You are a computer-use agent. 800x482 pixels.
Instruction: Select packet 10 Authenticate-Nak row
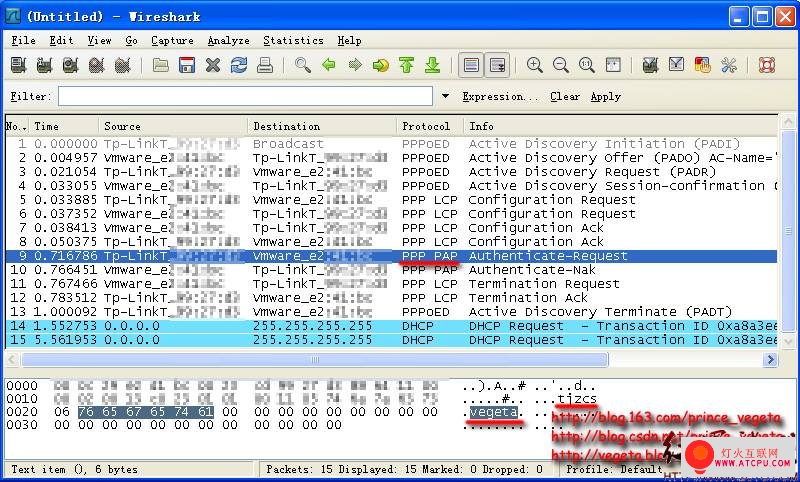pyautogui.click(x=391, y=270)
